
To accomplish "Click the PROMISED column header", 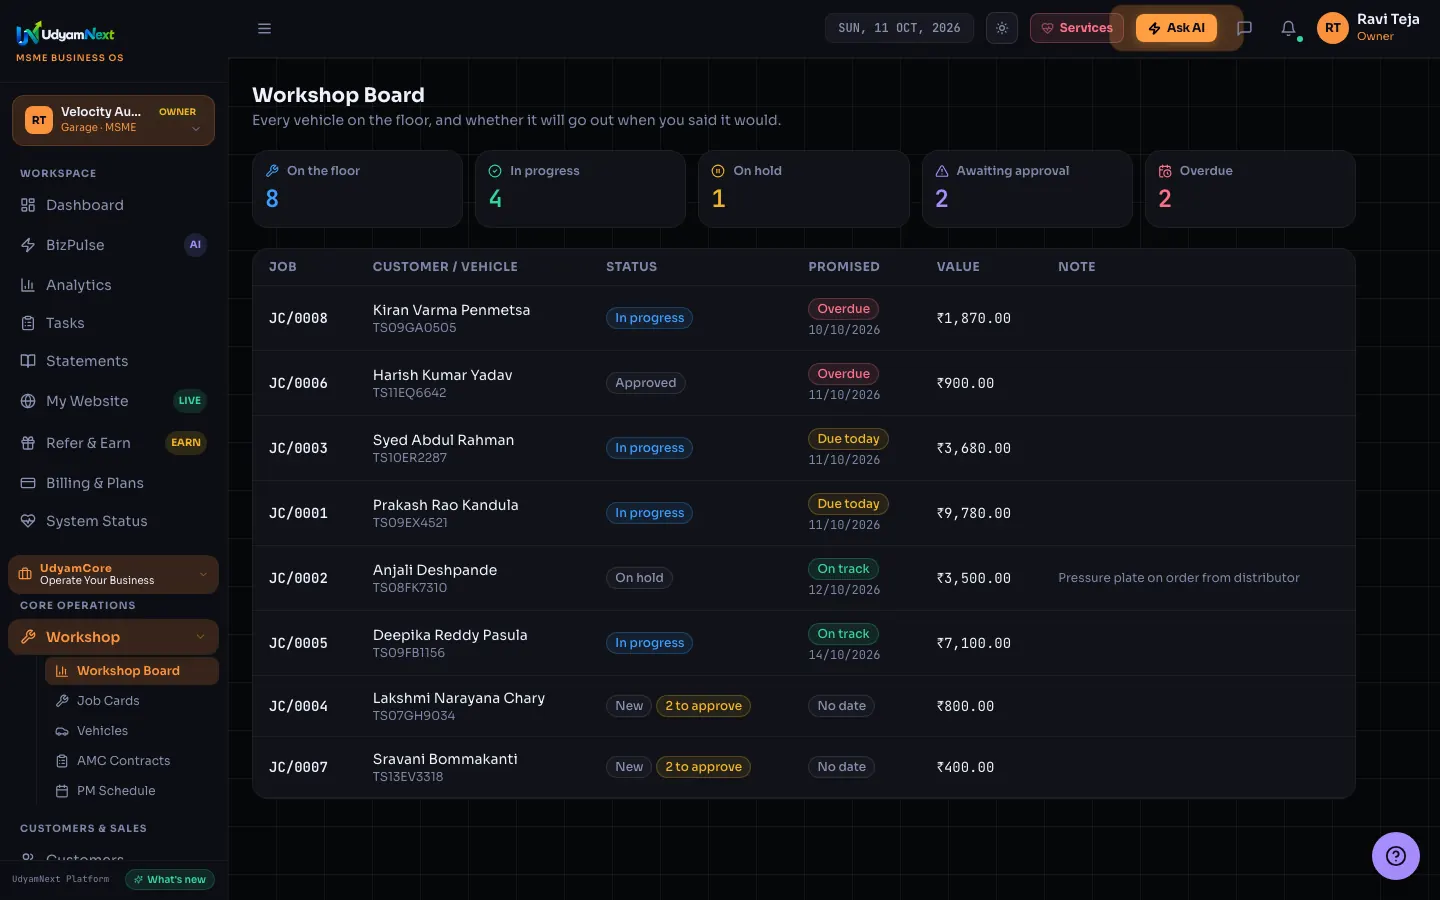I will point(844,267).
